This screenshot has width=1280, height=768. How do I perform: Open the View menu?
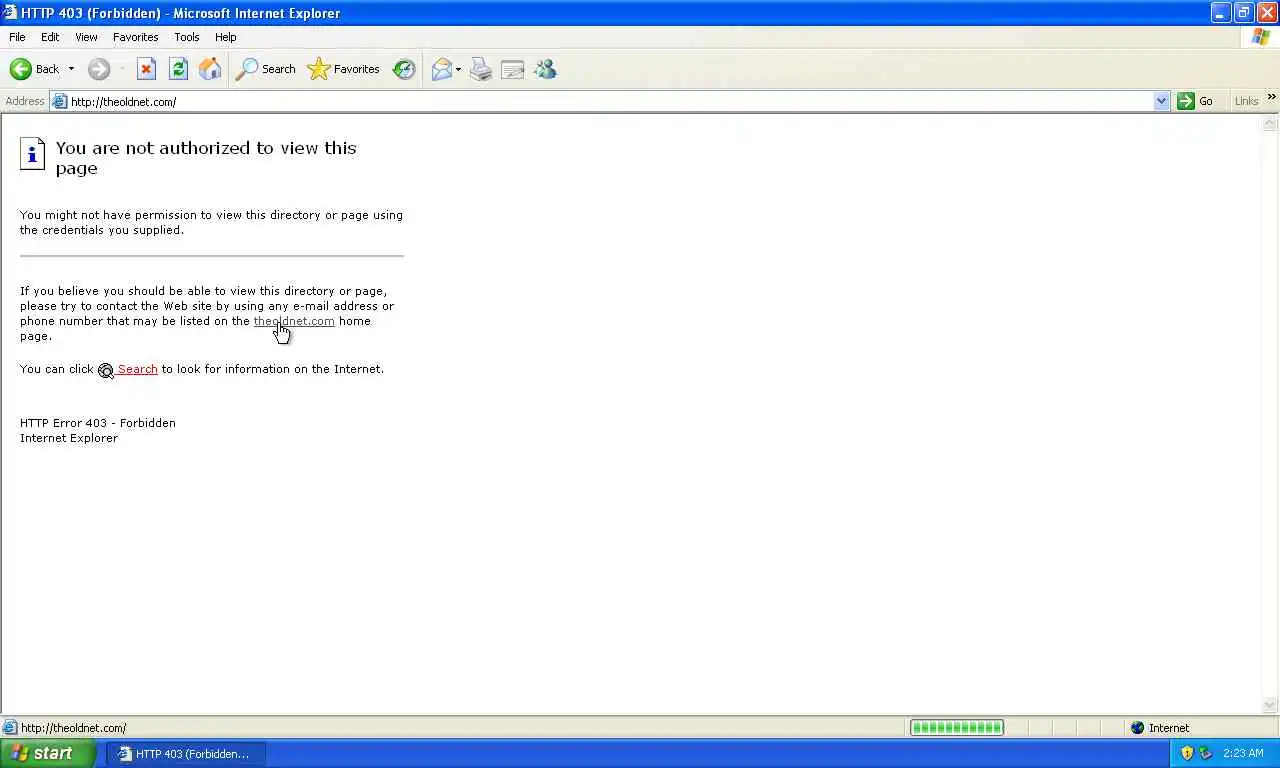pyautogui.click(x=86, y=37)
